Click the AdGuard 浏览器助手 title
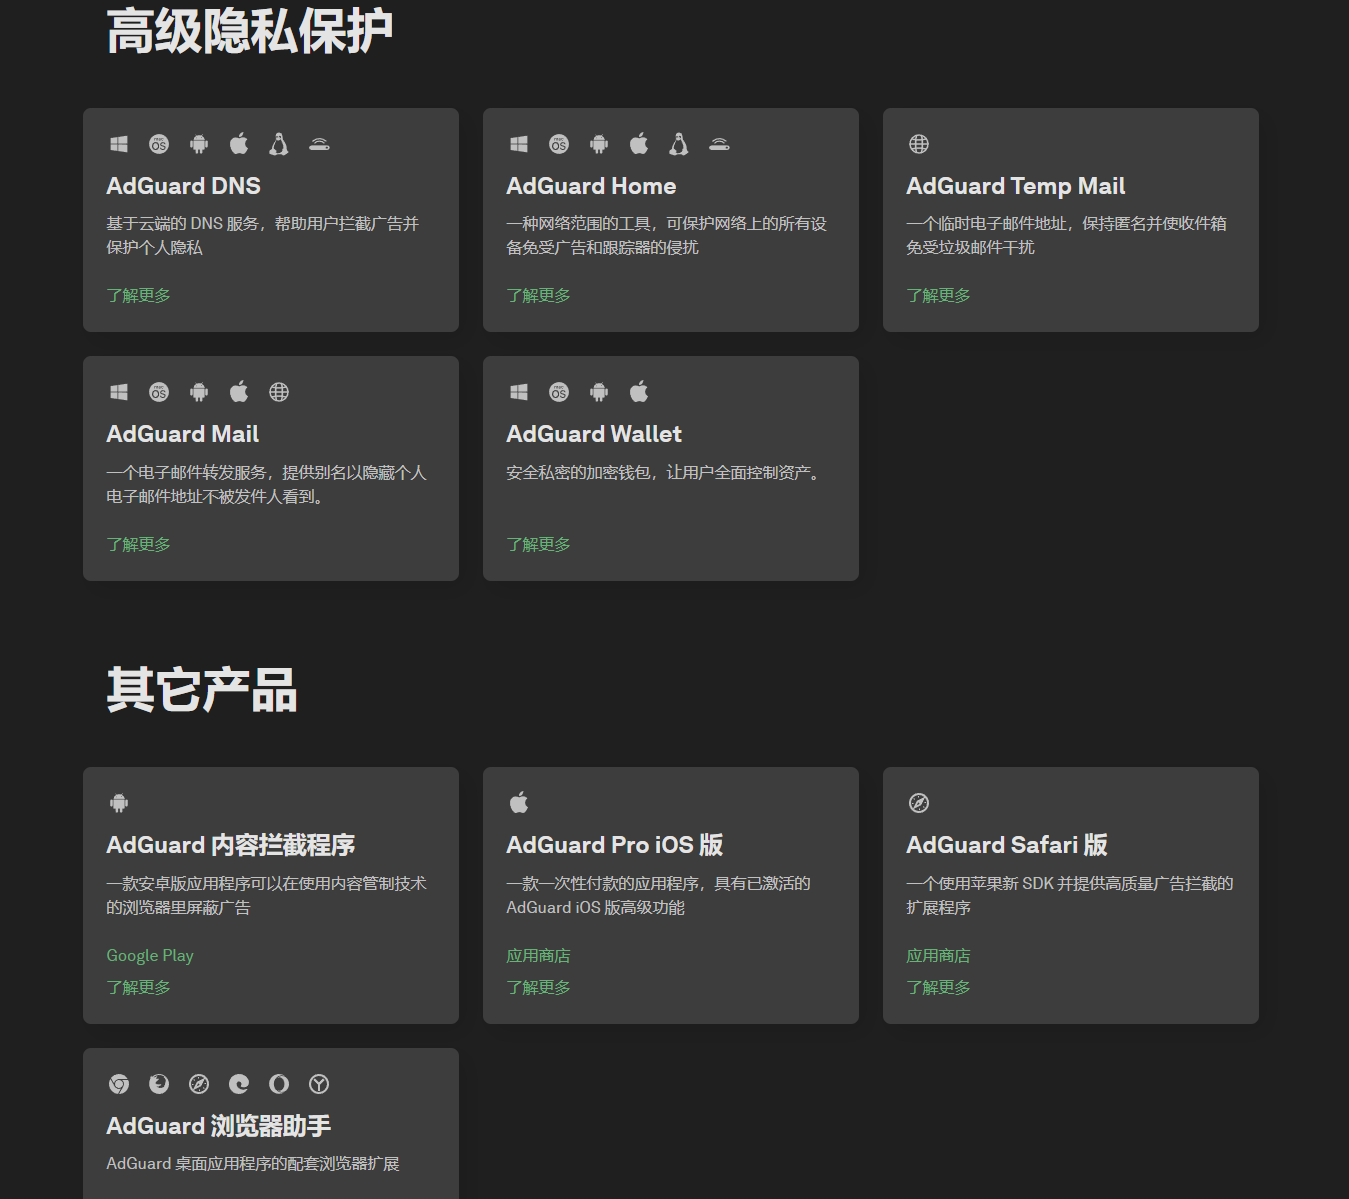The image size is (1349, 1199). tap(219, 1126)
